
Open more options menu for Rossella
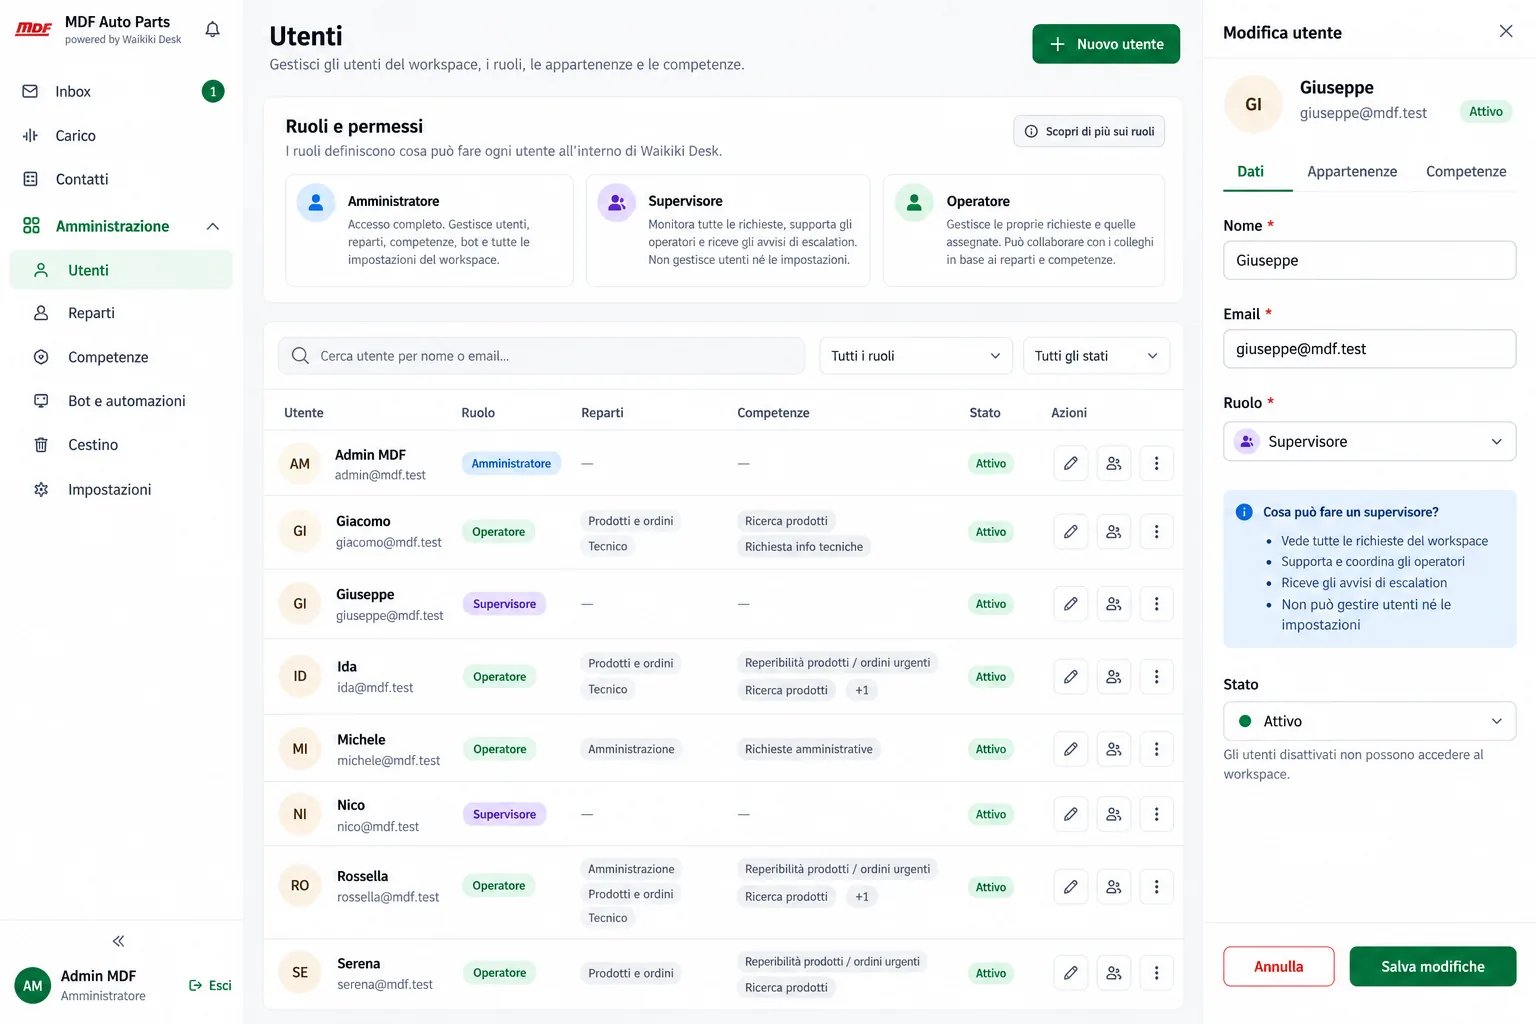click(1157, 887)
